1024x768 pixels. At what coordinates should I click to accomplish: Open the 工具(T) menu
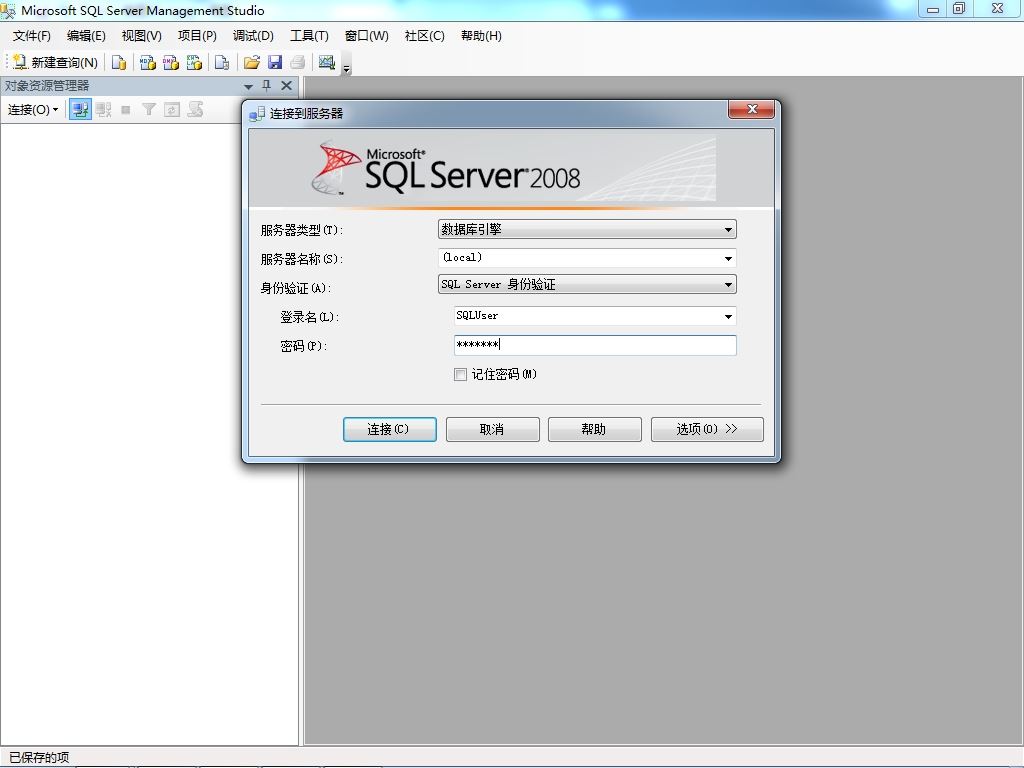309,36
